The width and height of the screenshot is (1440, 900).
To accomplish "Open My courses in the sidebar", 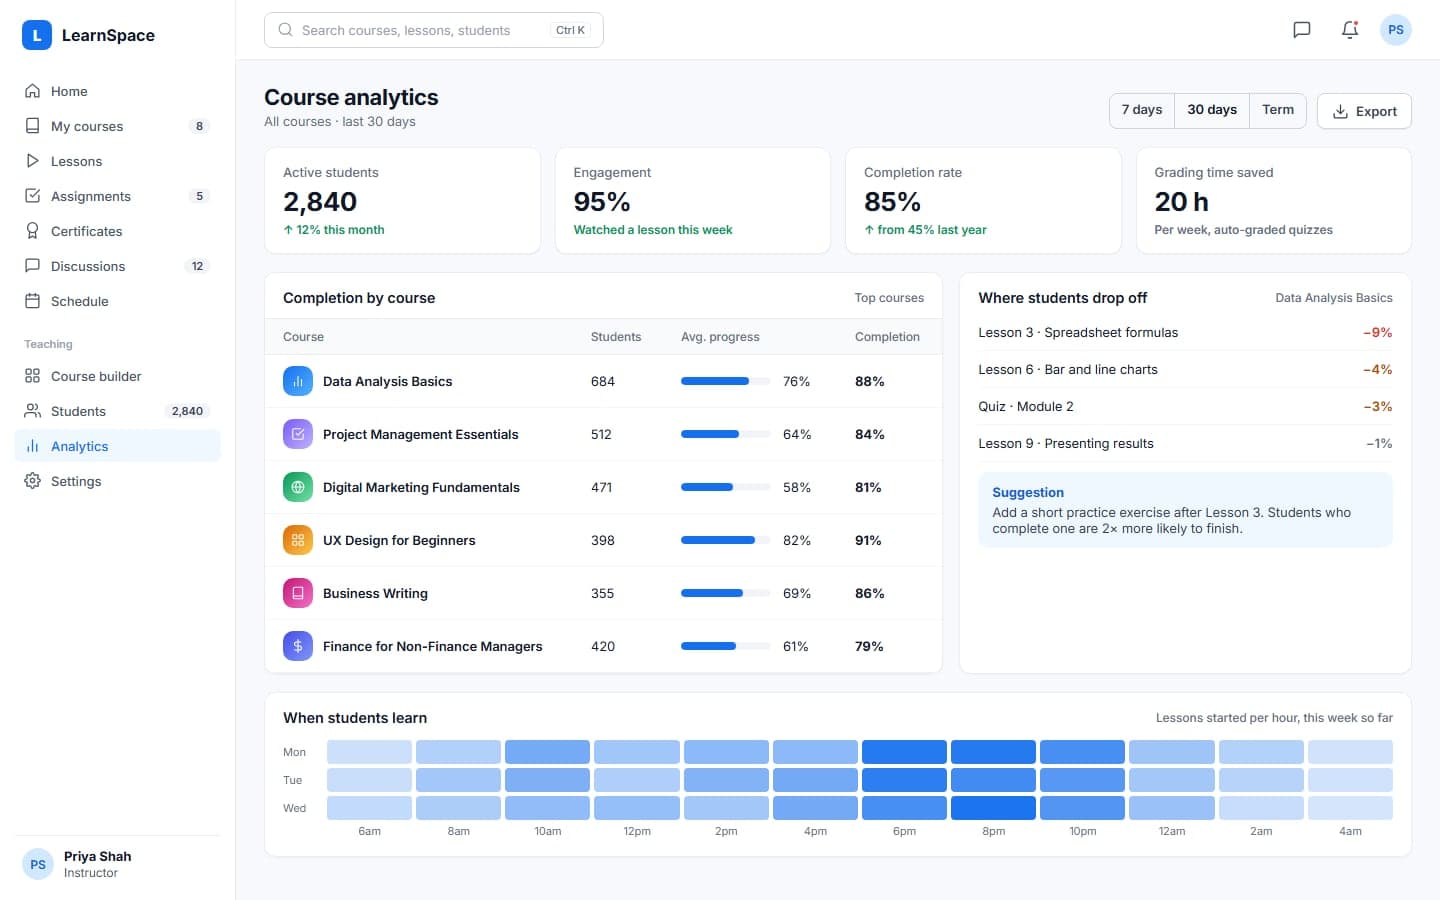I will point(117,126).
